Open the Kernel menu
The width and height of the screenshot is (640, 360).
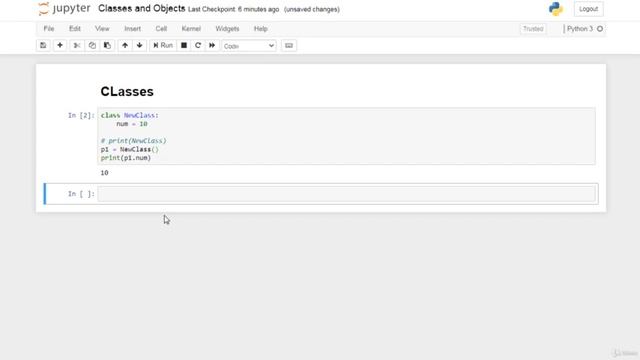pos(191,29)
